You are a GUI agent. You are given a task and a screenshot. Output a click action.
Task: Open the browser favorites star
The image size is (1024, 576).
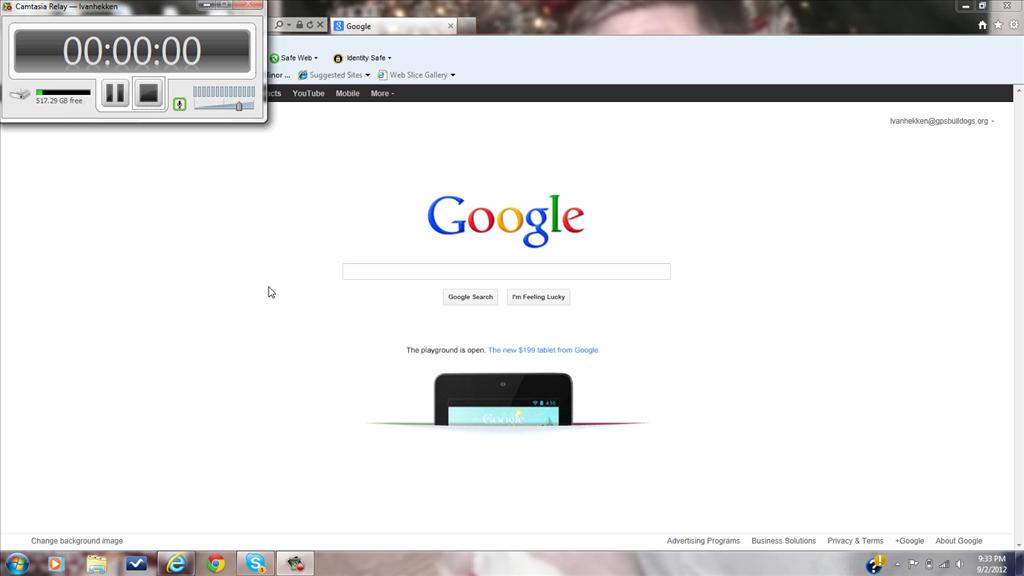click(998, 25)
